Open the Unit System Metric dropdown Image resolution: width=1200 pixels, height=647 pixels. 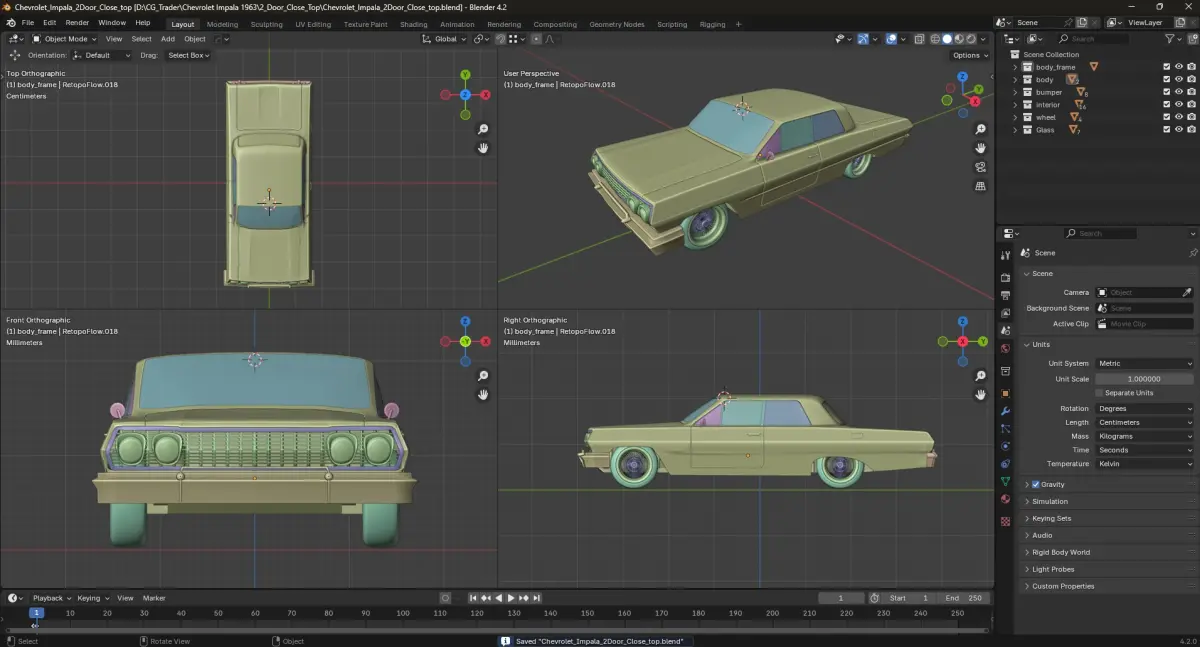click(1144, 363)
